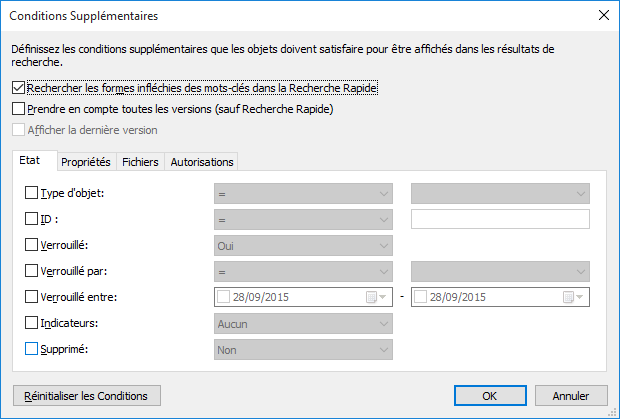Open the Verrouillé Oui dropdown
620x419 pixels.
point(303,245)
